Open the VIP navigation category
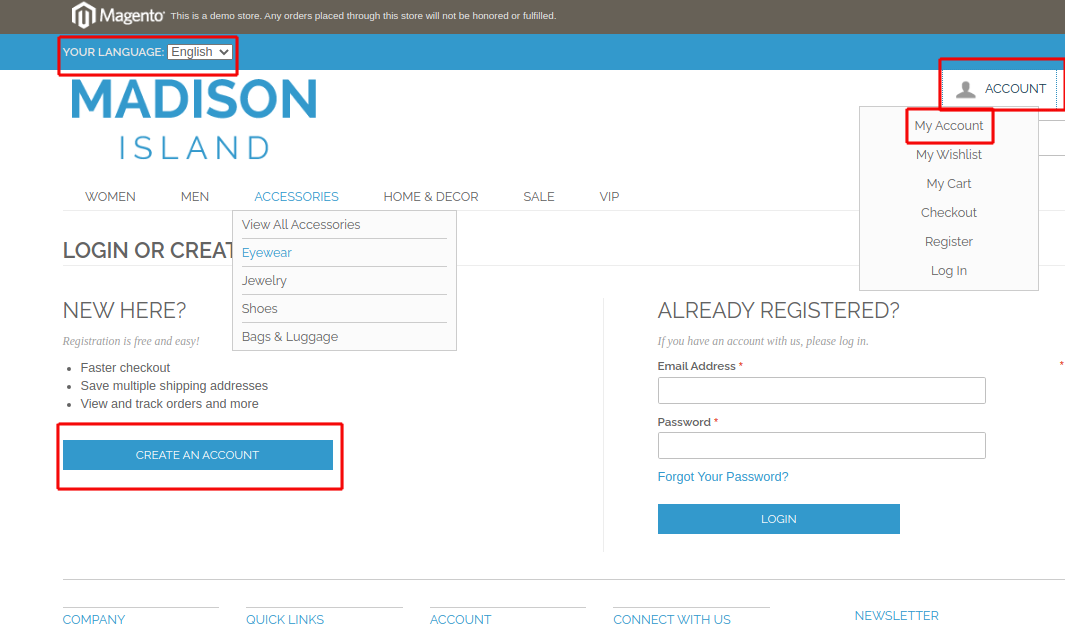 point(609,197)
